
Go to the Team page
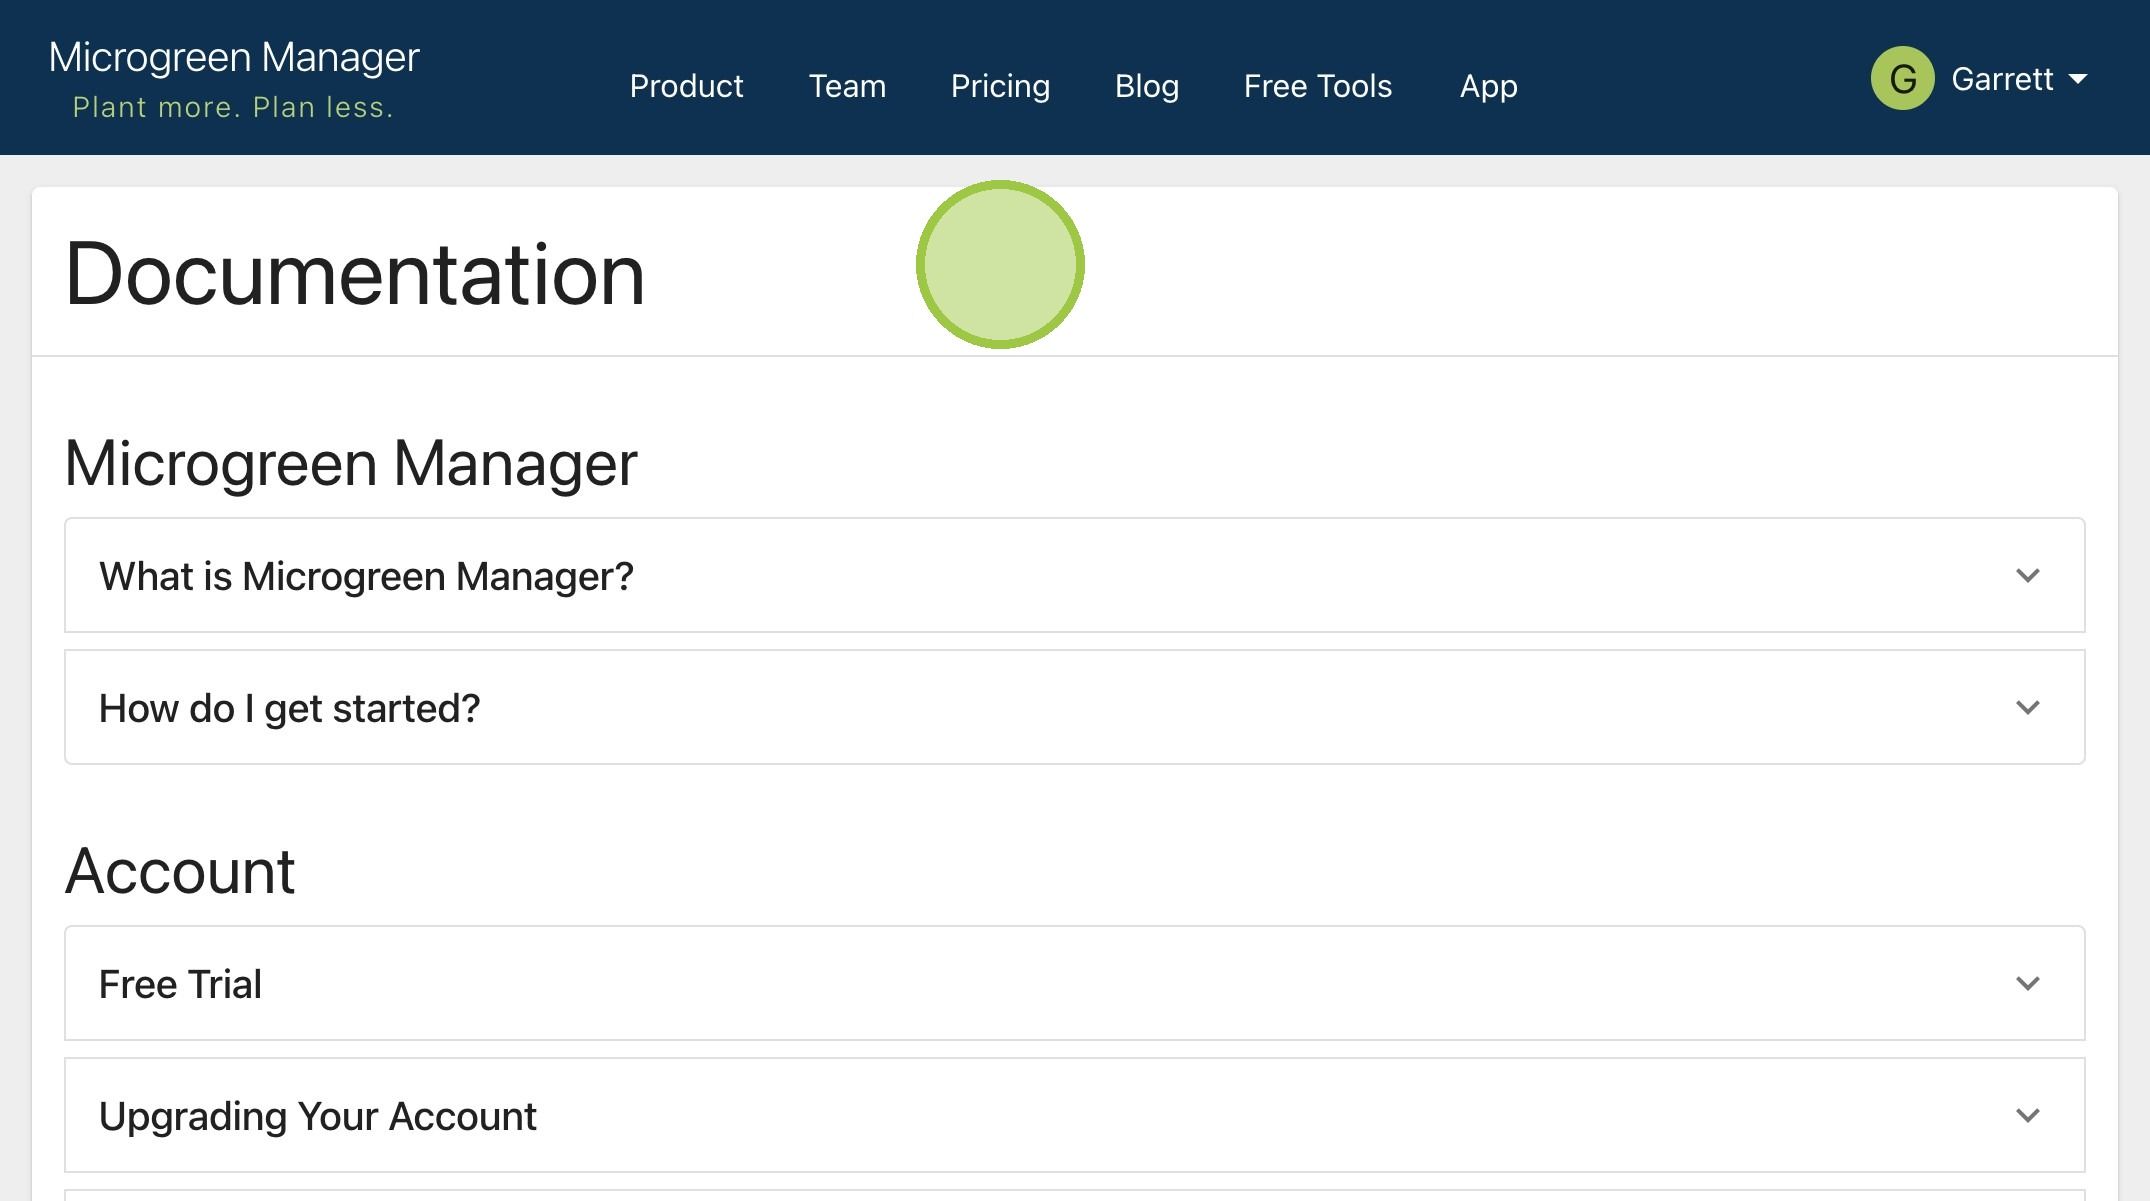click(x=847, y=86)
